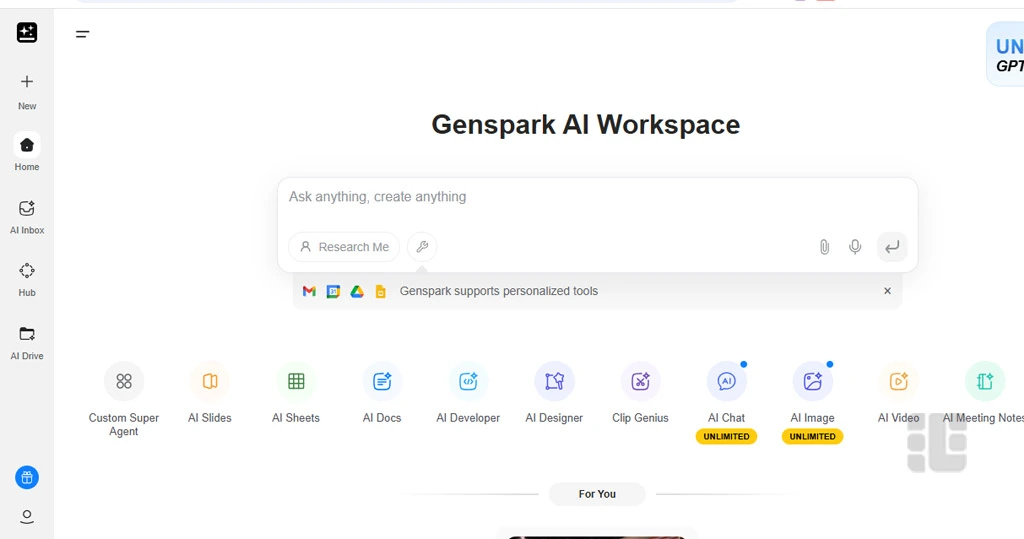1024x539 pixels.
Task: Click the Ask anything input field
Action: click(597, 197)
